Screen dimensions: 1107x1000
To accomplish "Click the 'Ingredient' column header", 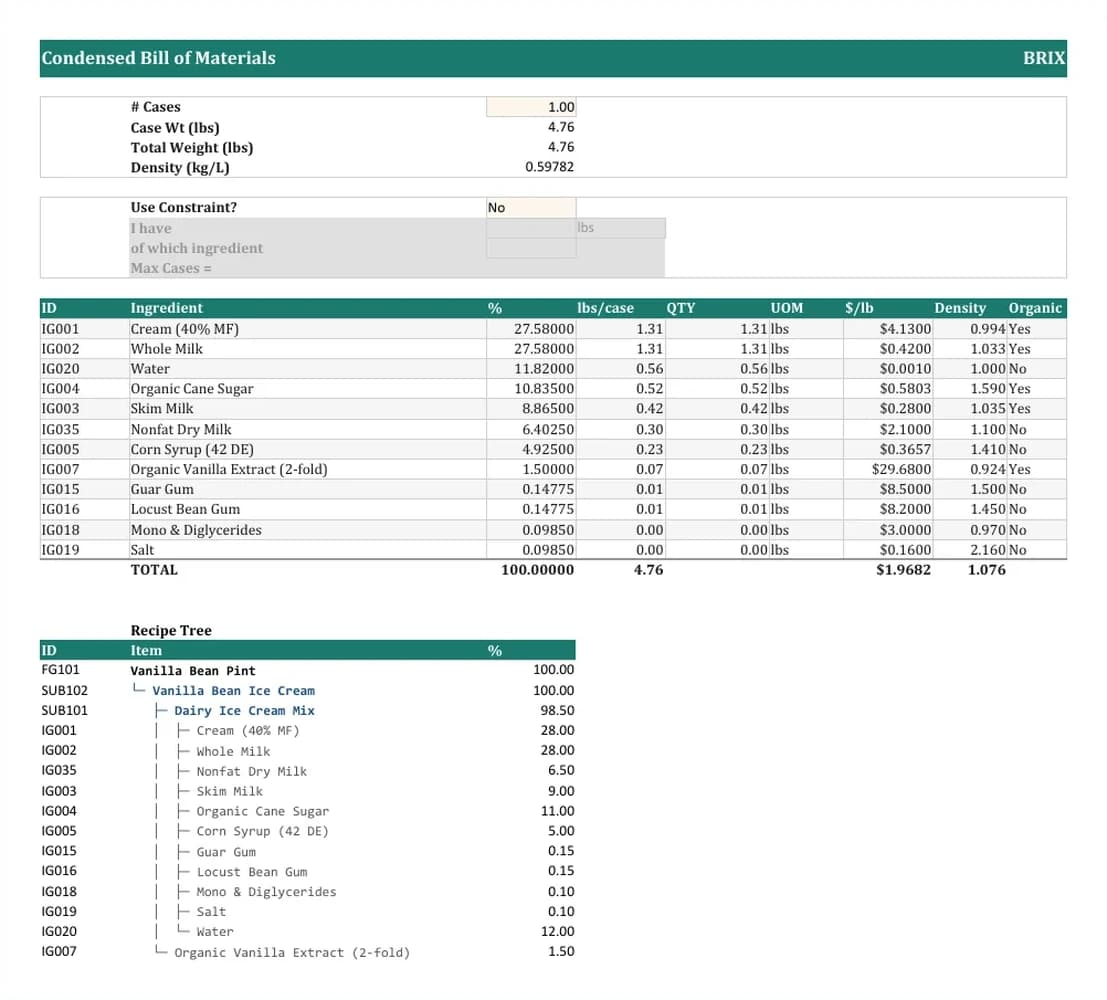I will (x=167, y=308).
